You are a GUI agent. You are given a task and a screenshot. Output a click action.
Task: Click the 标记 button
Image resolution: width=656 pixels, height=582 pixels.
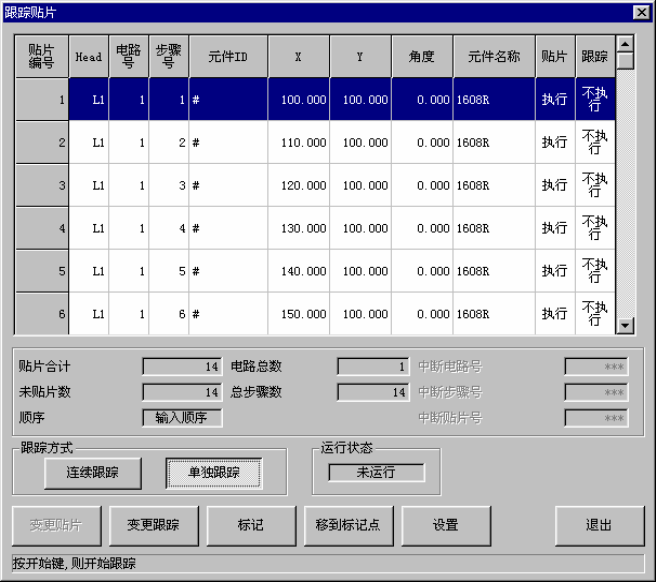[251, 526]
